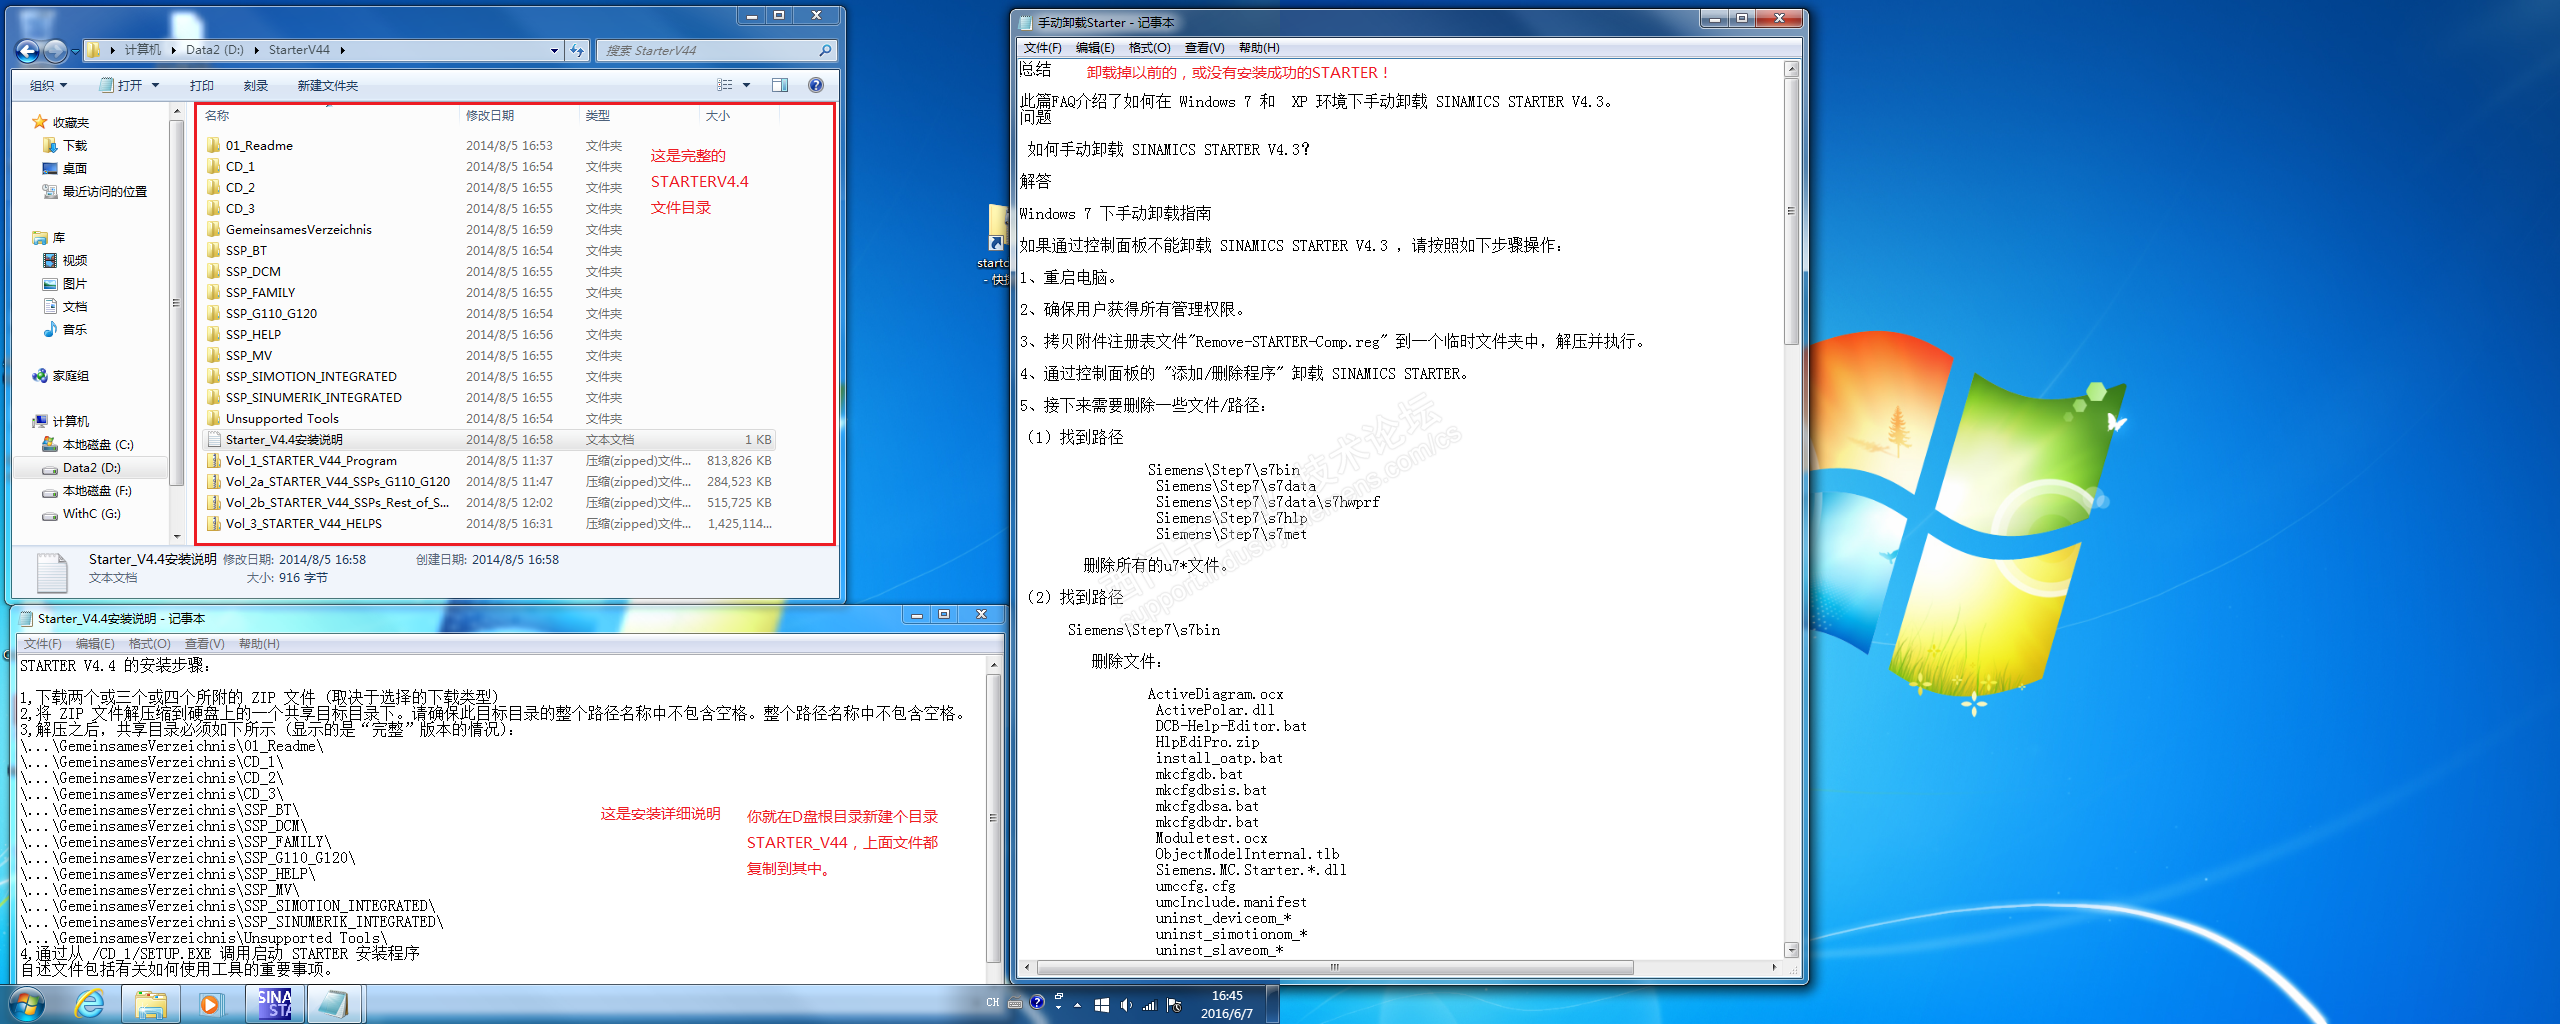Screen dimensions: 2560x1024
Task: Switch to Notepad from the taskbar
Action: click(334, 1003)
